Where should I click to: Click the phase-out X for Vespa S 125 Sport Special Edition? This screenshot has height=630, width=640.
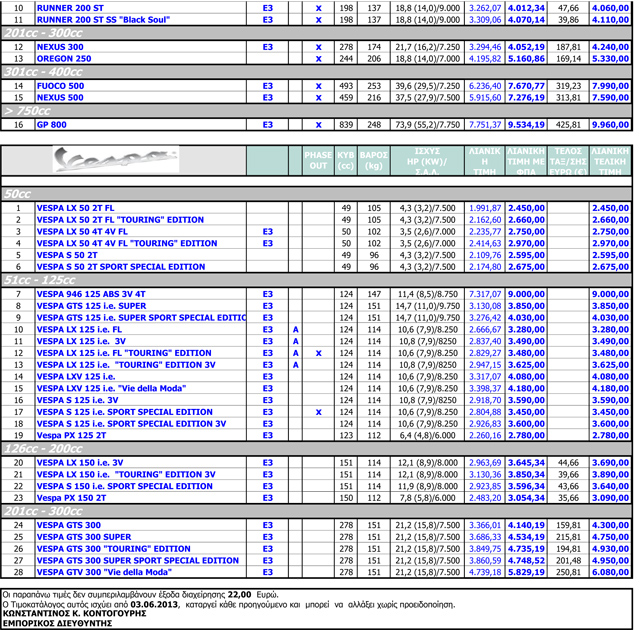click(318, 412)
